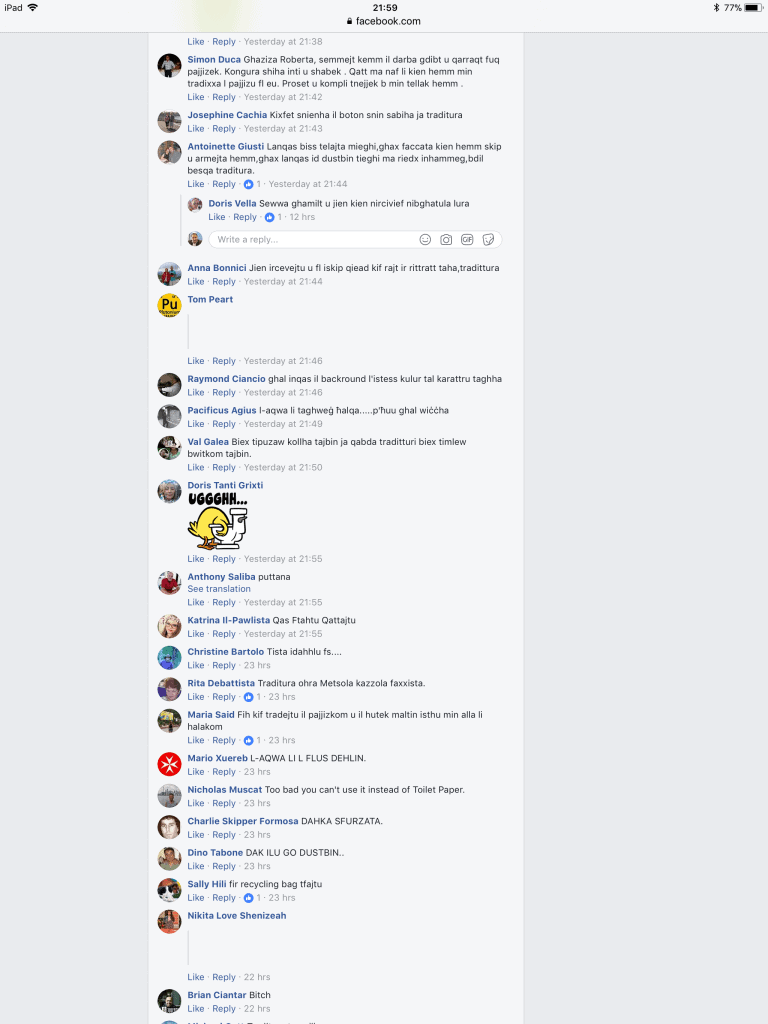Open Raymond Ciancio's profile picture
Image resolution: width=768 pixels, height=1024 pixels.
point(169,385)
